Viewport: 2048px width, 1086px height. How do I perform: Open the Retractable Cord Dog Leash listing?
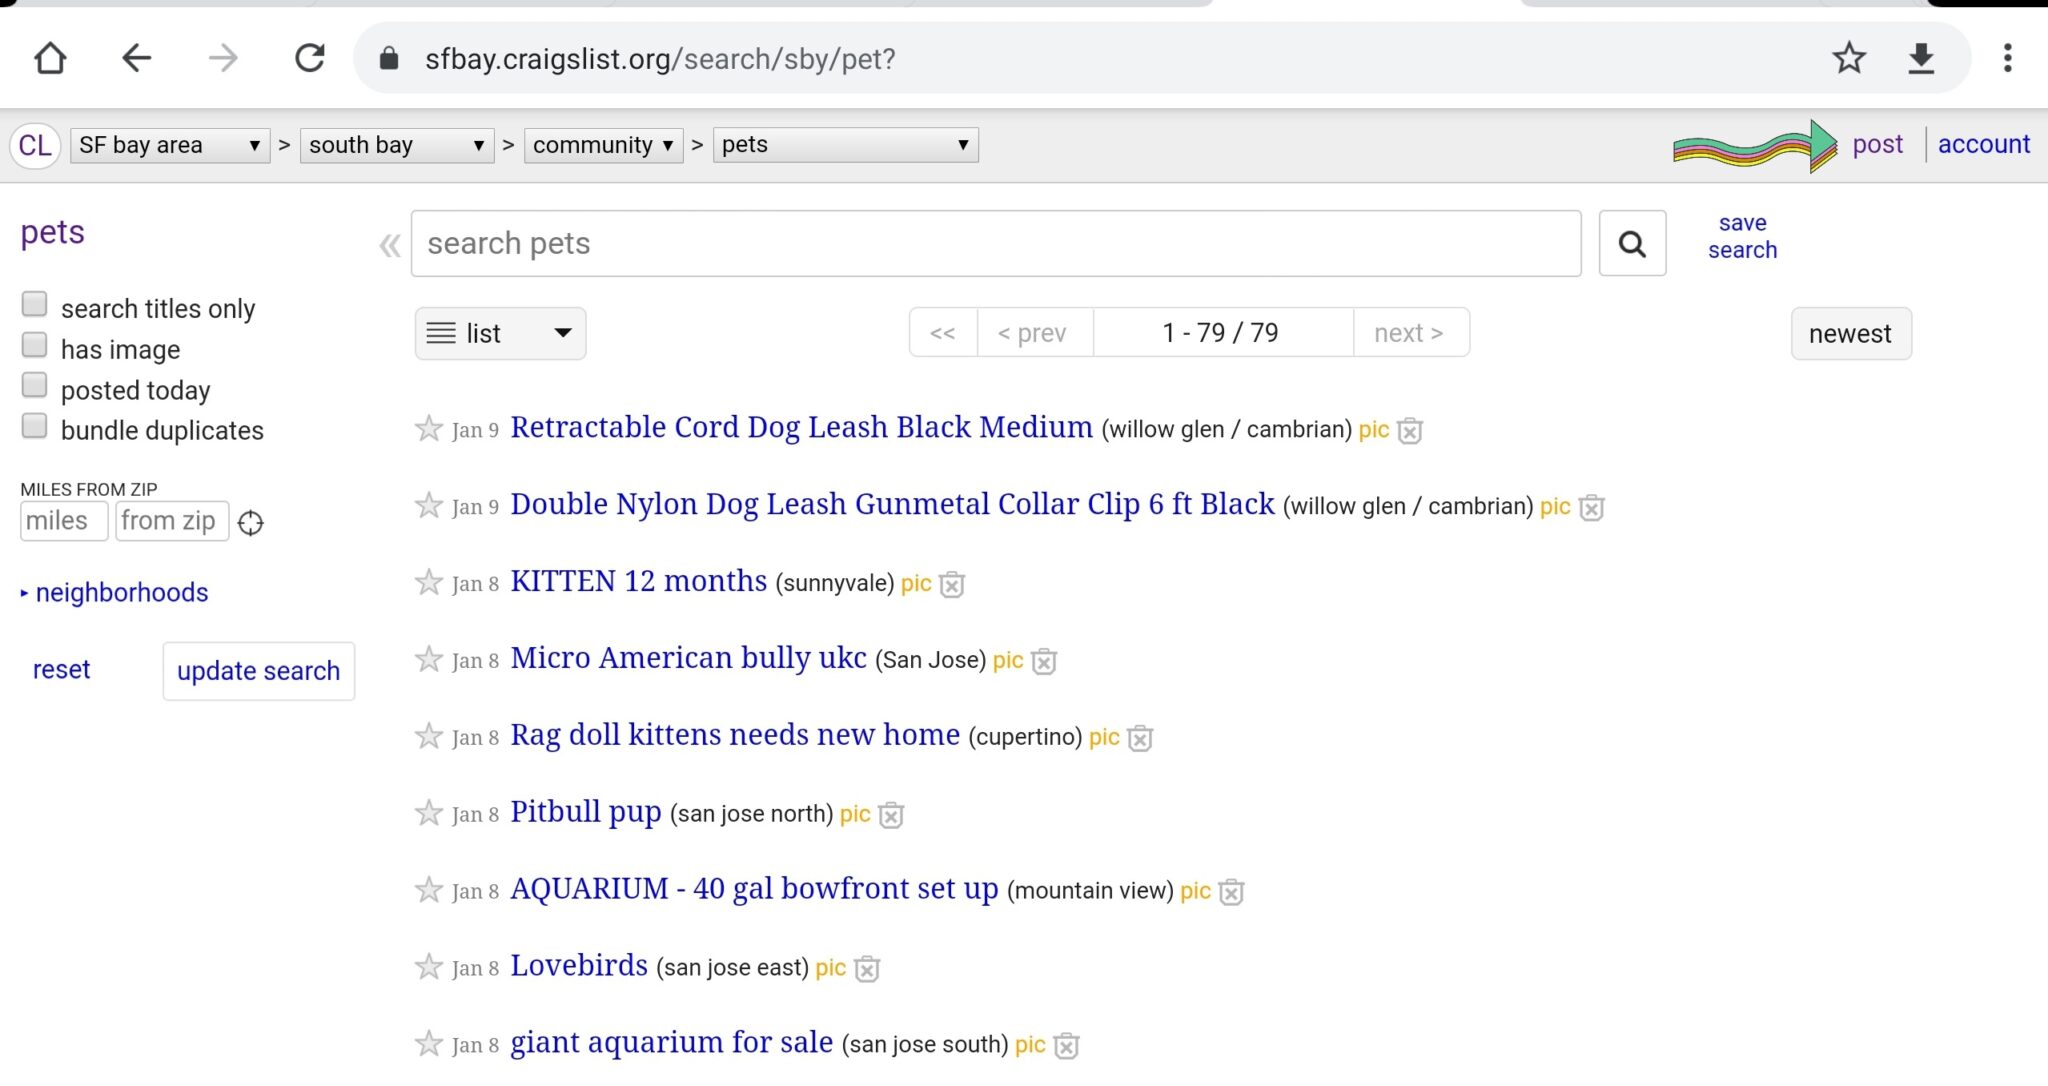(x=801, y=427)
